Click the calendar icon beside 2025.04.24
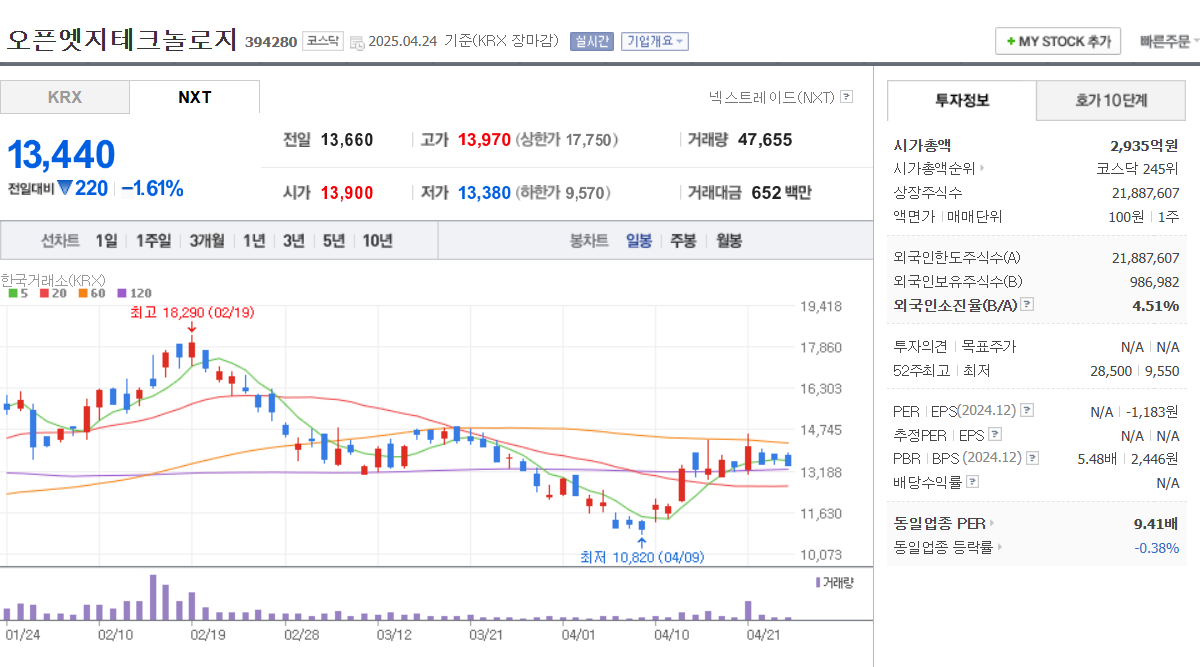The image size is (1201, 667). pyautogui.click(x=356, y=39)
